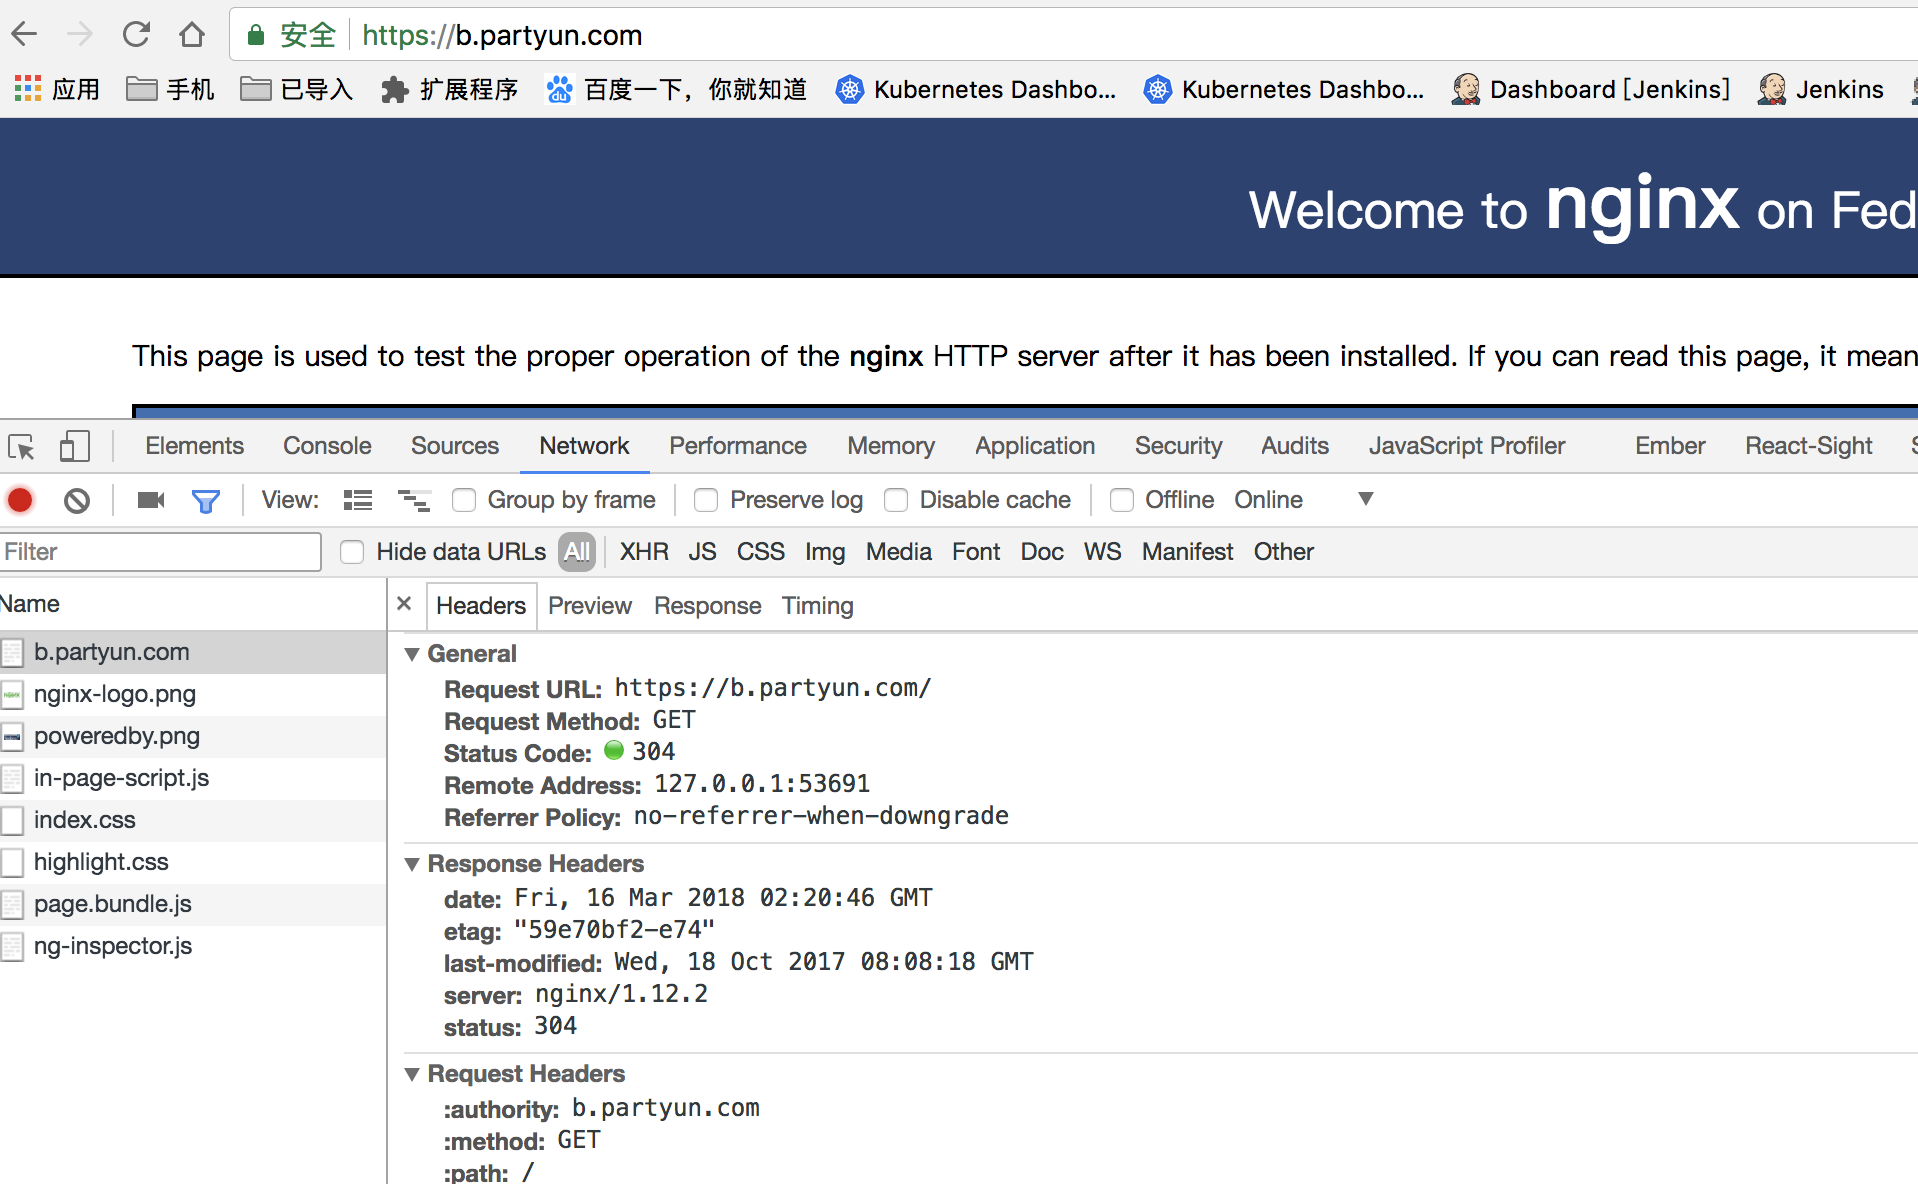Open the first Kubernetes Dashboard bookmark

pyautogui.click(x=976, y=89)
